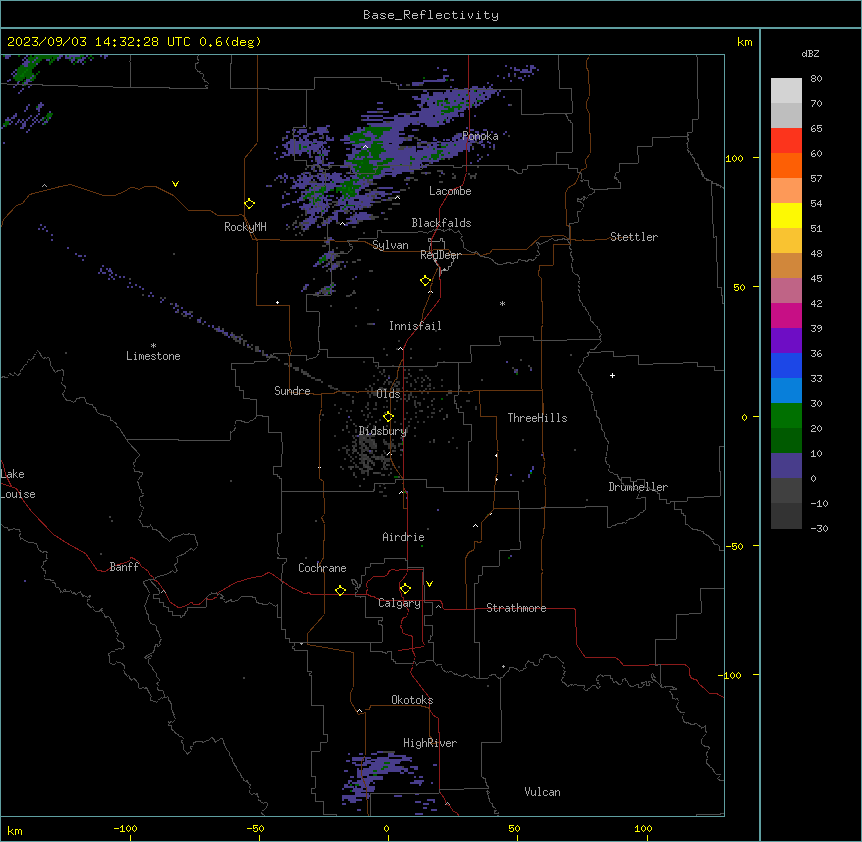Select the slate purple swatch between 10 and 0
The width and height of the screenshot is (862, 842).
click(786, 466)
